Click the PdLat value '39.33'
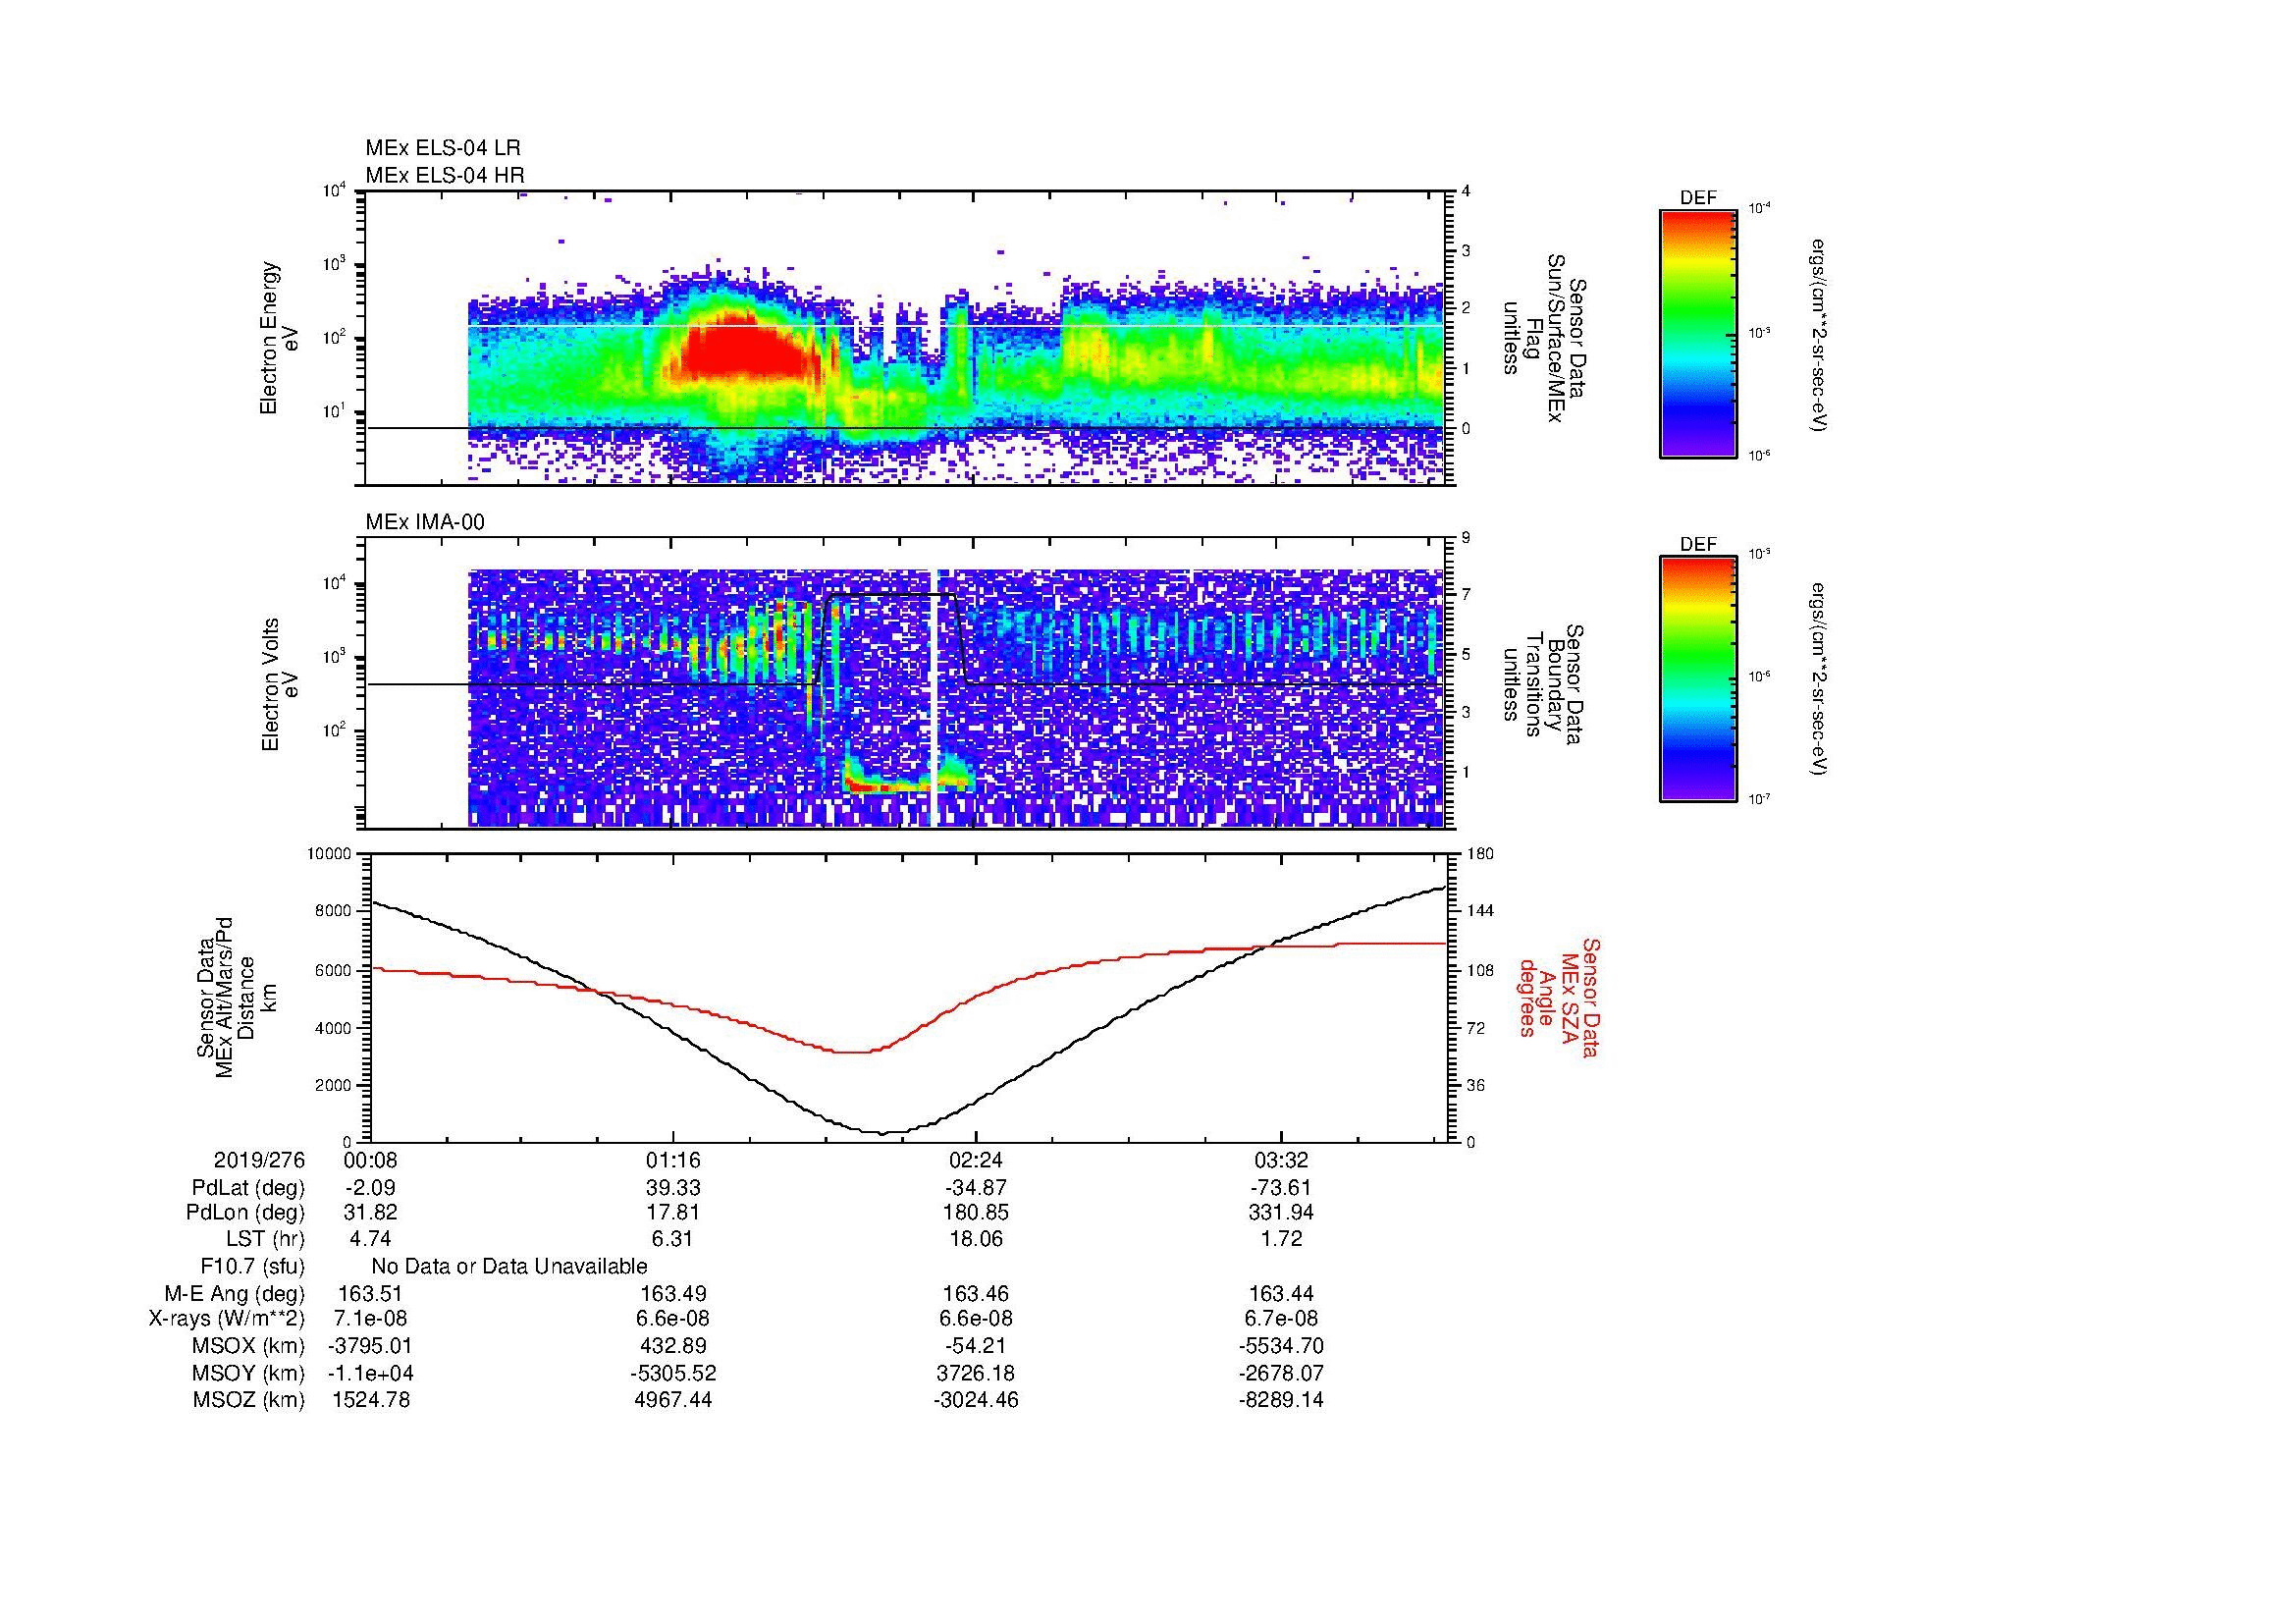The width and height of the screenshot is (2296, 1623). pos(673,1187)
